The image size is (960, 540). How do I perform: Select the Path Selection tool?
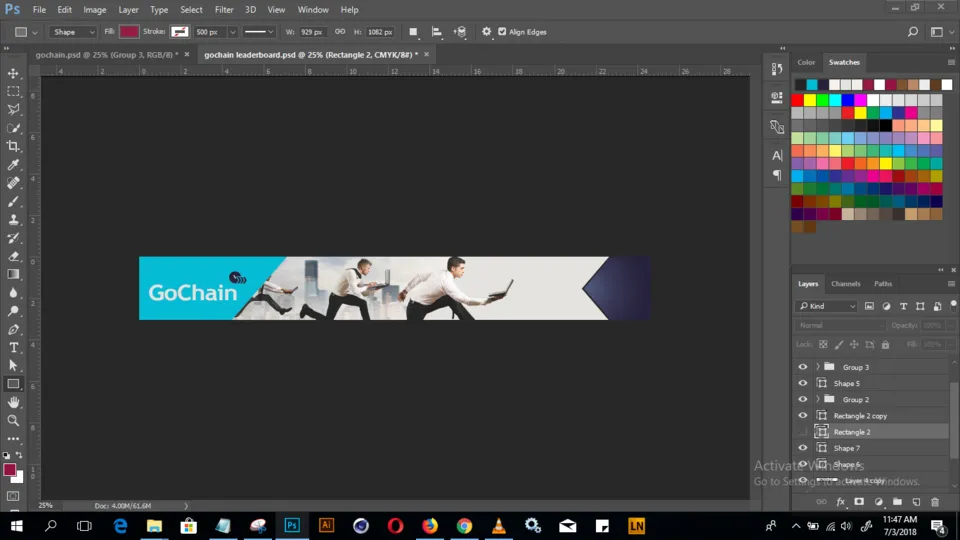click(x=13, y=366)
